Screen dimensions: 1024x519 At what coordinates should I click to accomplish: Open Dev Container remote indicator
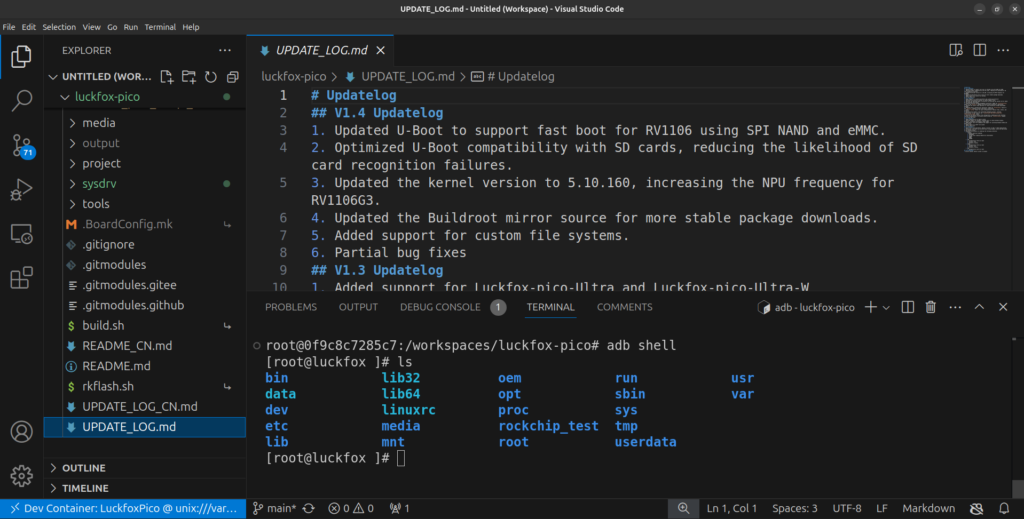(123, 509)
